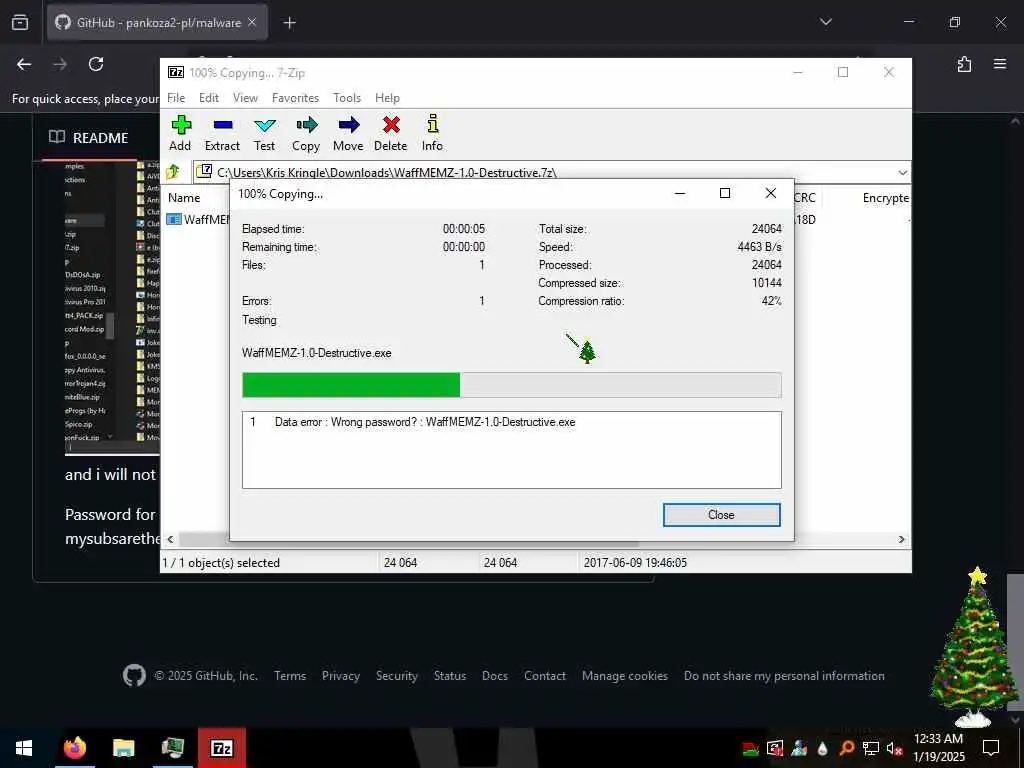Click the Name column header
This screenshot has height=768, width=1024.
[184, 198]
